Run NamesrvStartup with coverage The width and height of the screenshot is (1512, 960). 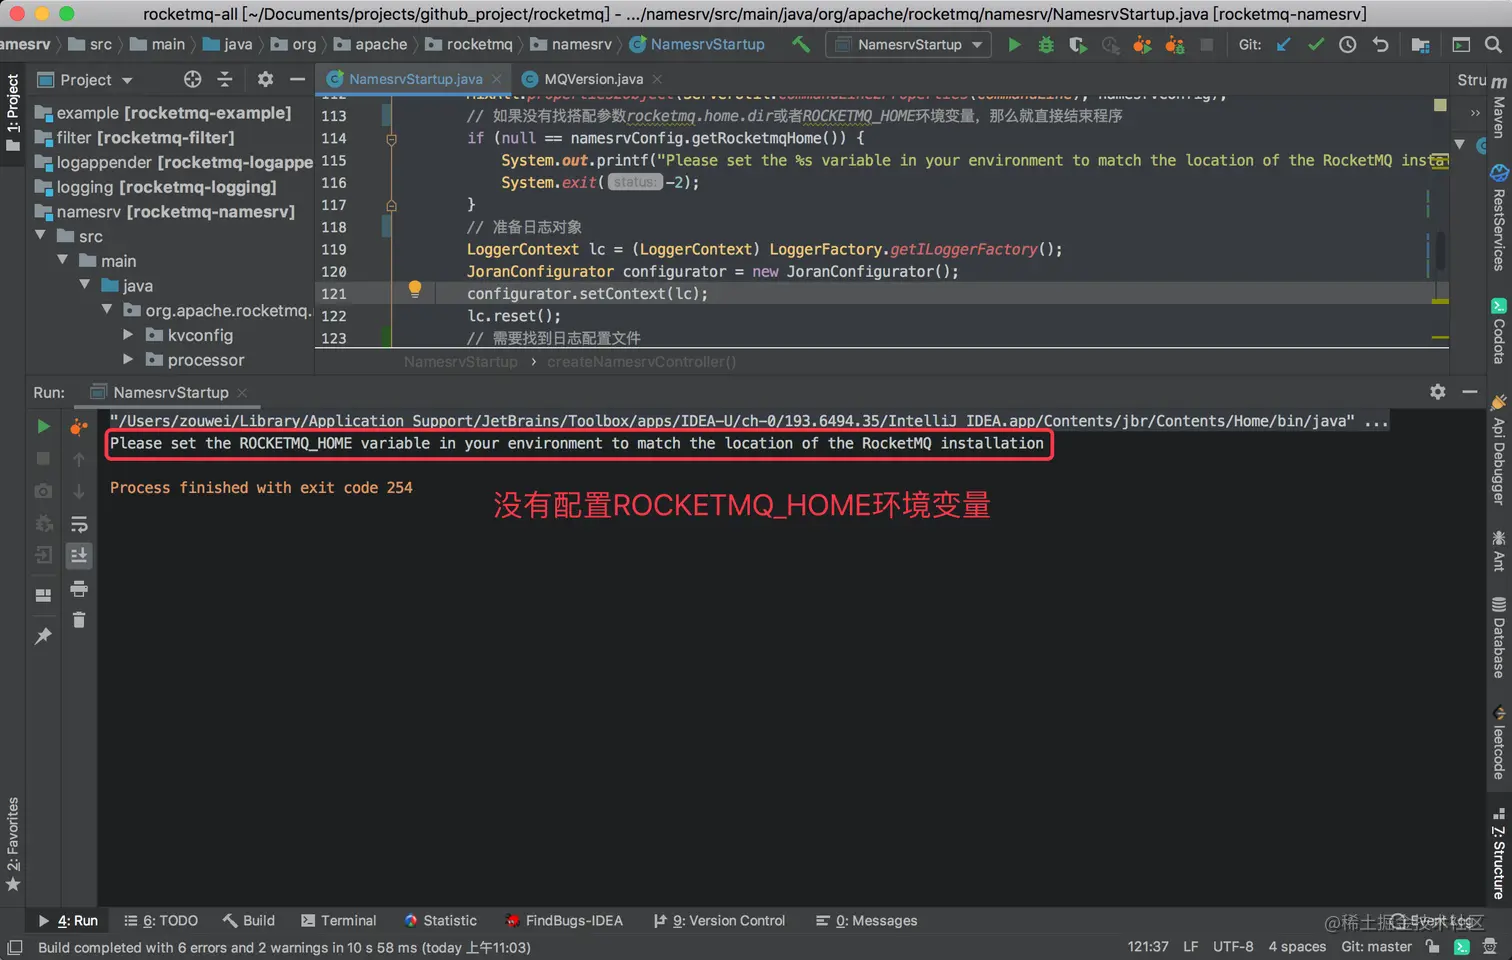pos(1078,44)
